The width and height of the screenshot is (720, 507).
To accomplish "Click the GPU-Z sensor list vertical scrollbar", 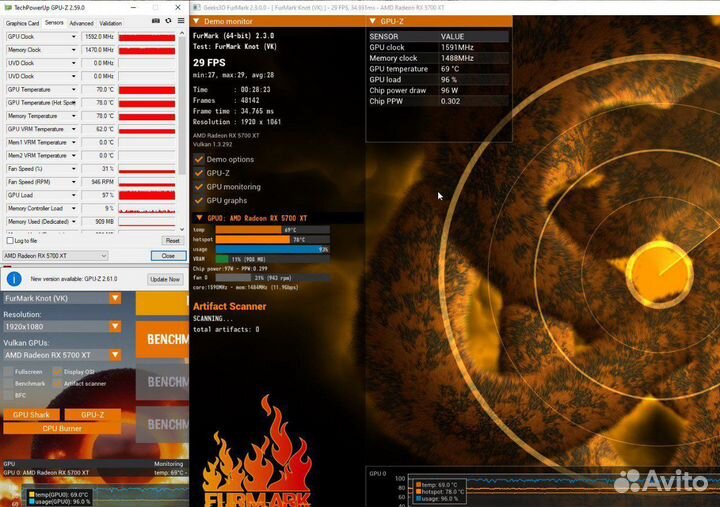I will click(182, 106).
